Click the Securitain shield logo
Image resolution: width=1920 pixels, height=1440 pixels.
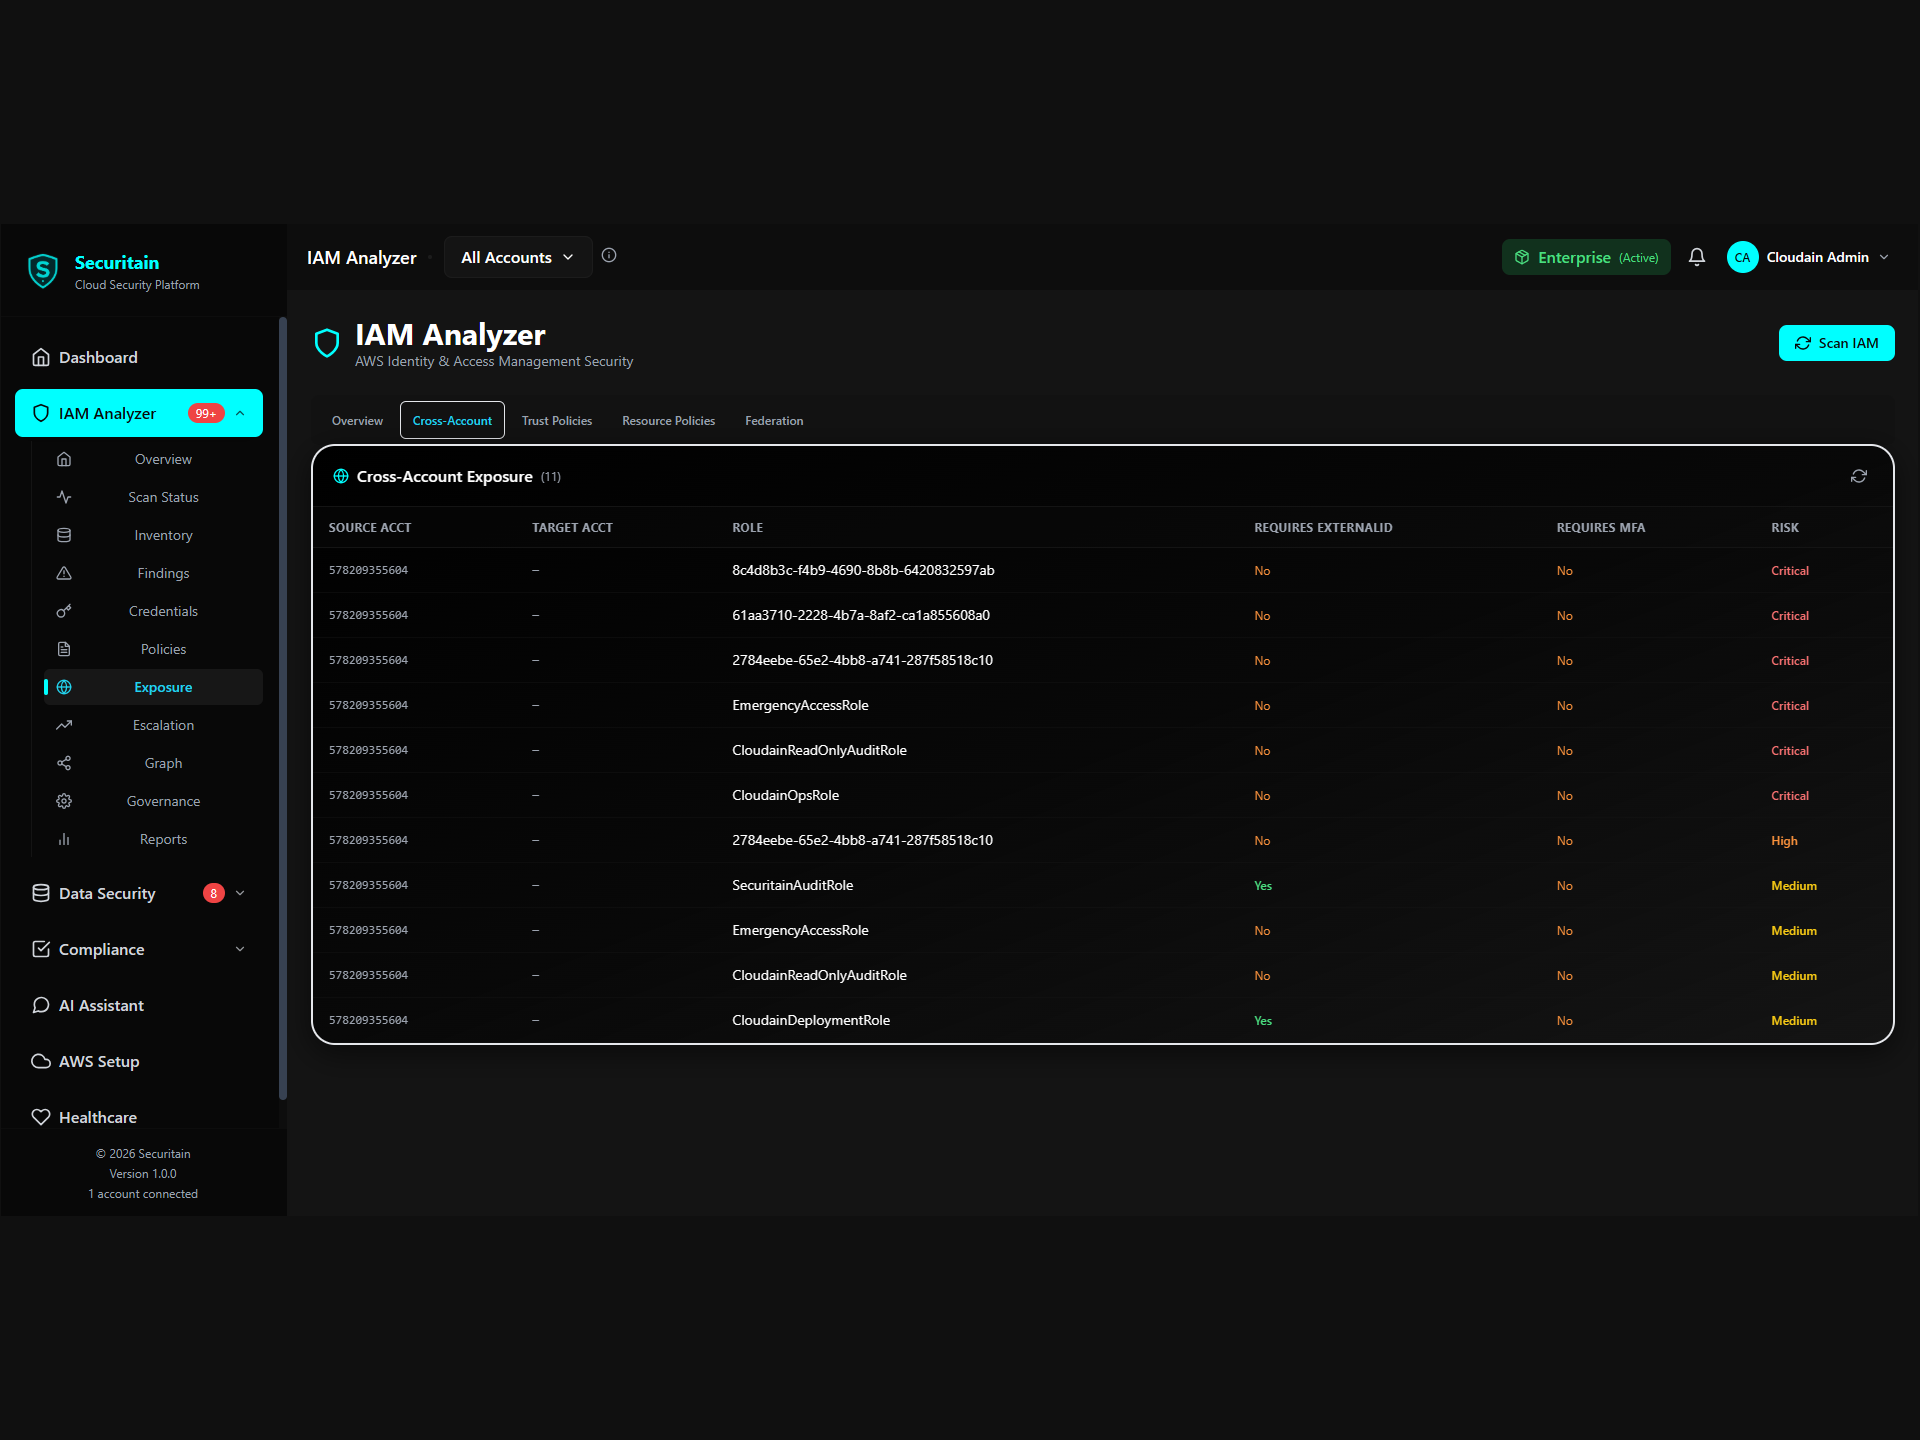(42, 271)
